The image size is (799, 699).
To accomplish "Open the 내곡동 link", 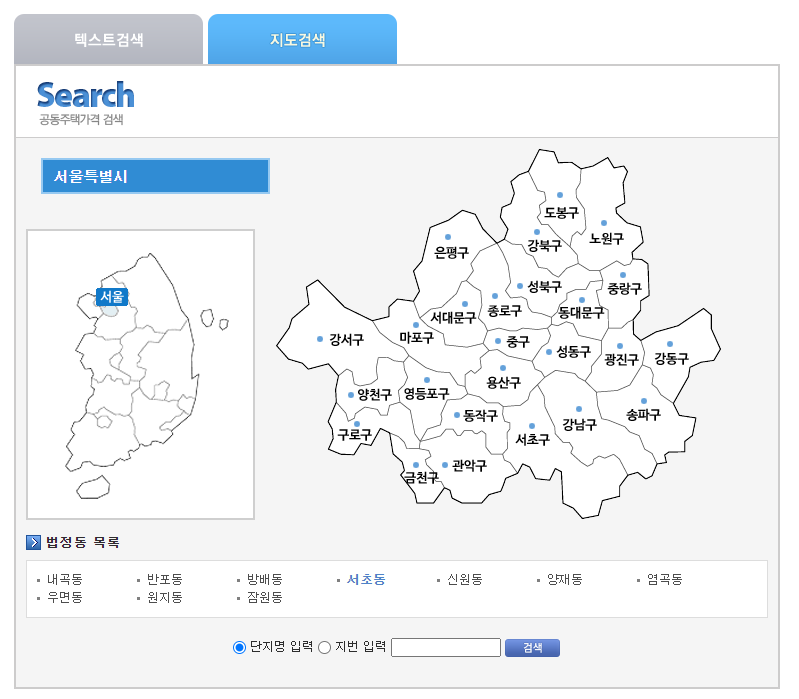I will point(65,579).
